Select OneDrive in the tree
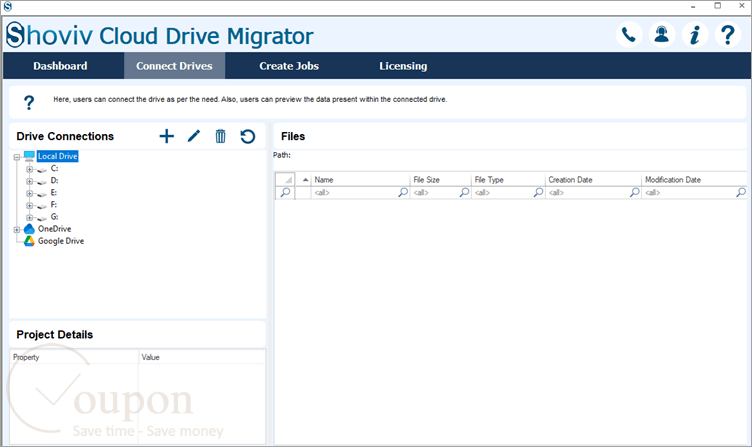This screenshot has height=447, width=752. pyautogui.click(x=55, y=229)
